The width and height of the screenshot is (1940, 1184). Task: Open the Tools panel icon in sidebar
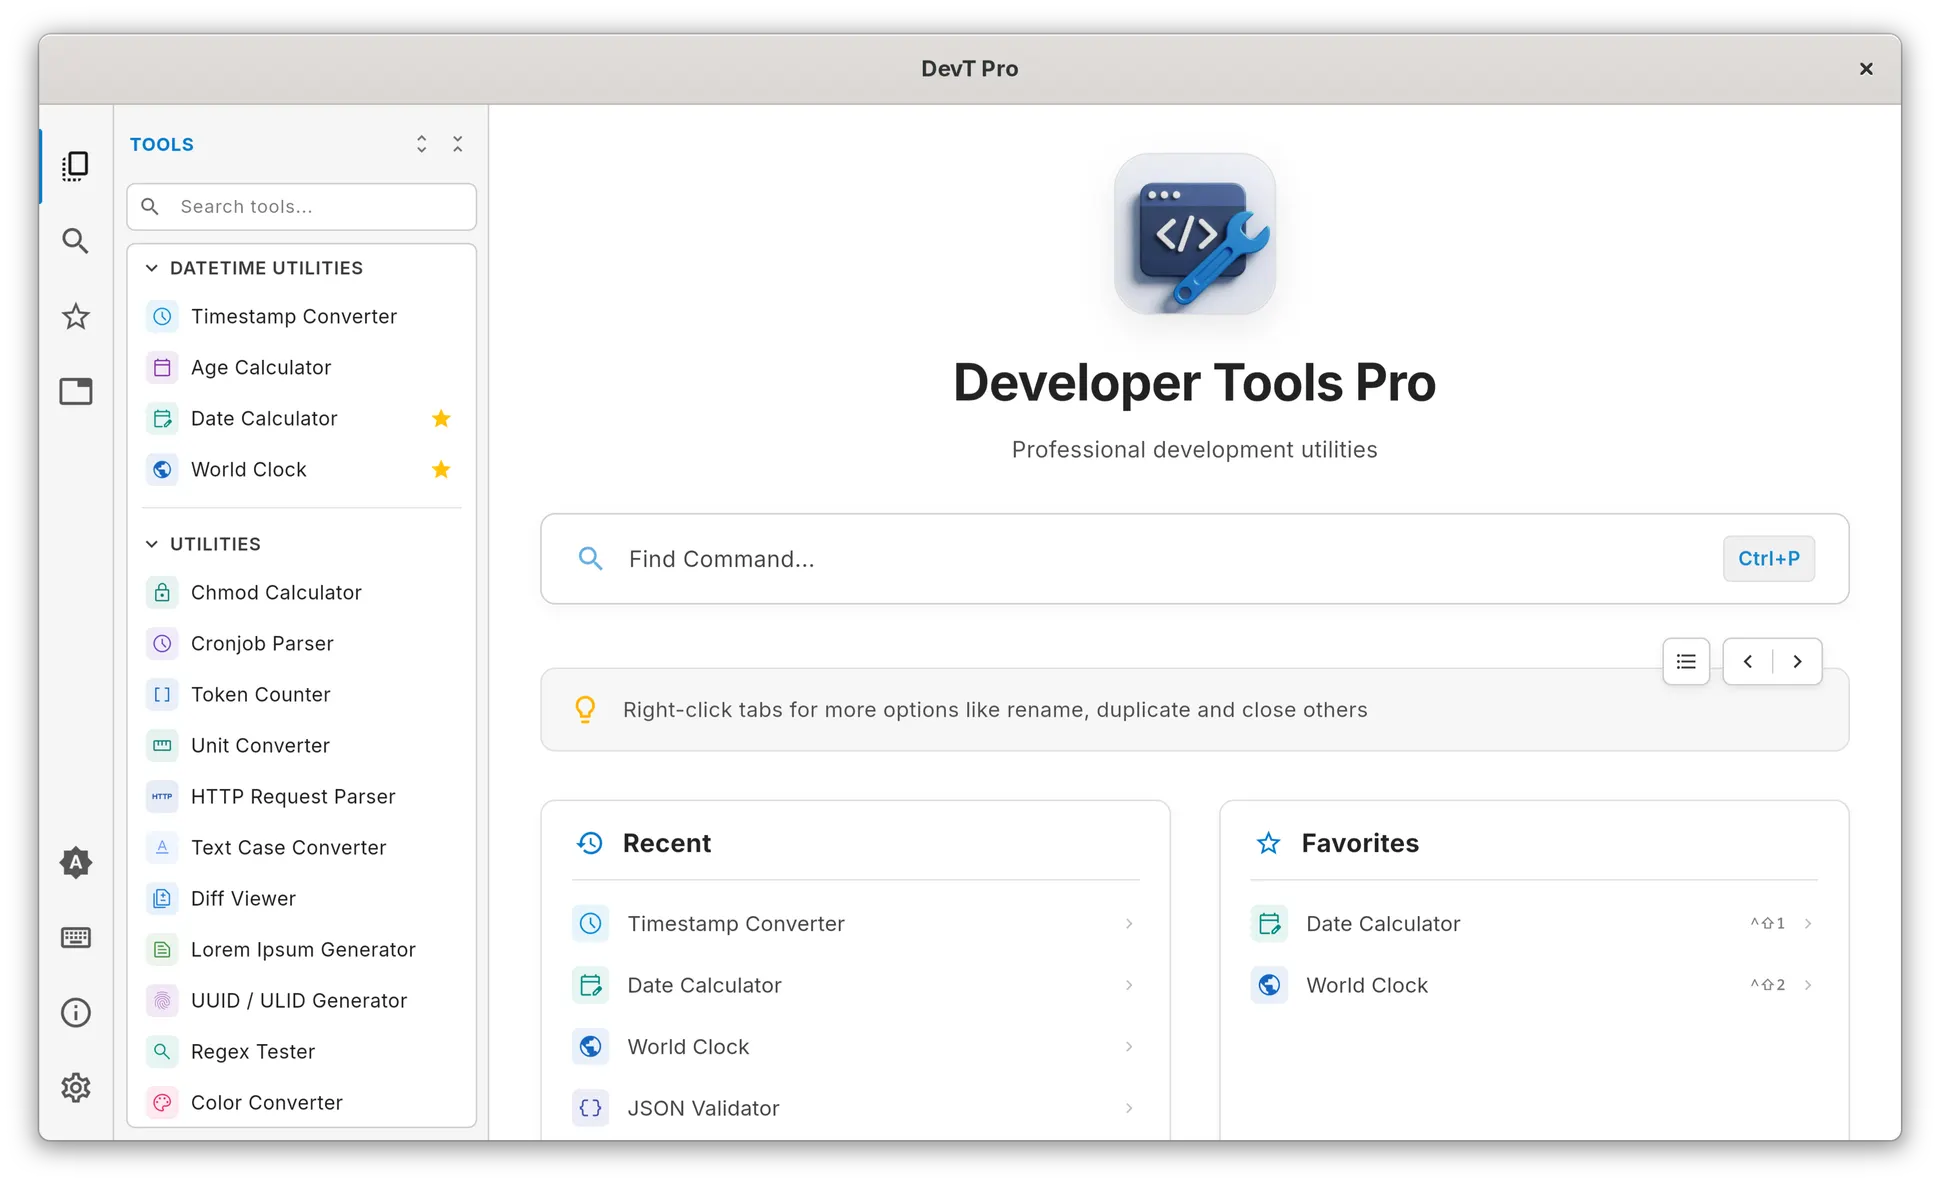pyautogui.click(x=76, y=166)
